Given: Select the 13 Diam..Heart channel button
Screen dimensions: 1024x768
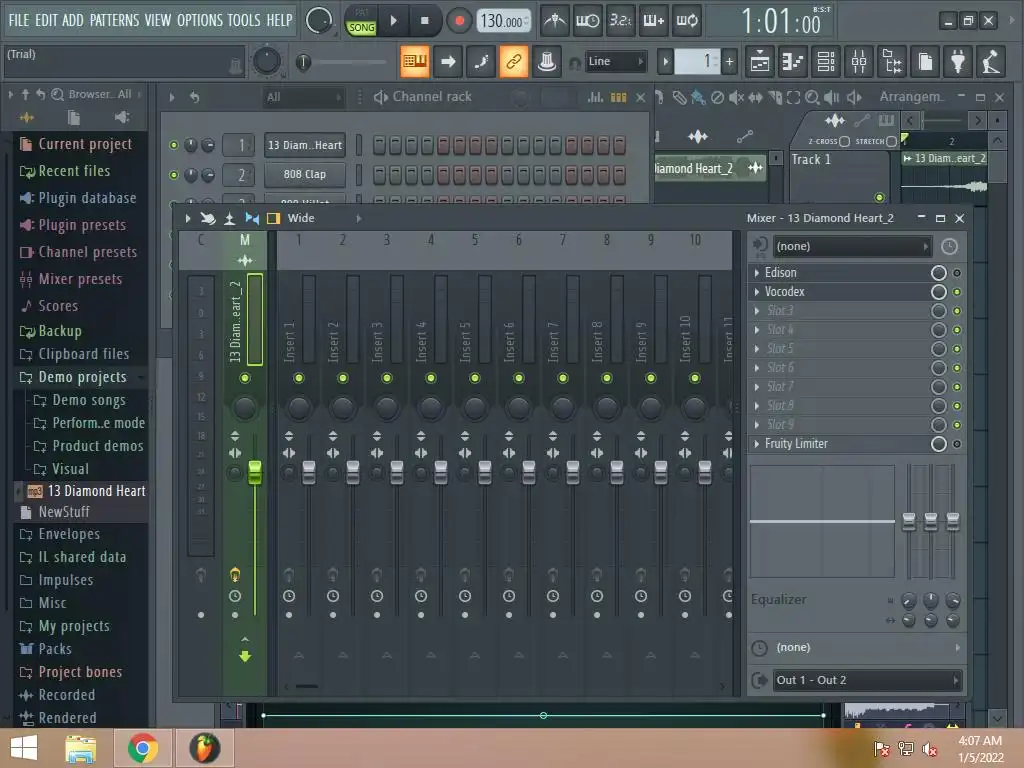Looking at the screenshot, I should click(305, 145).
